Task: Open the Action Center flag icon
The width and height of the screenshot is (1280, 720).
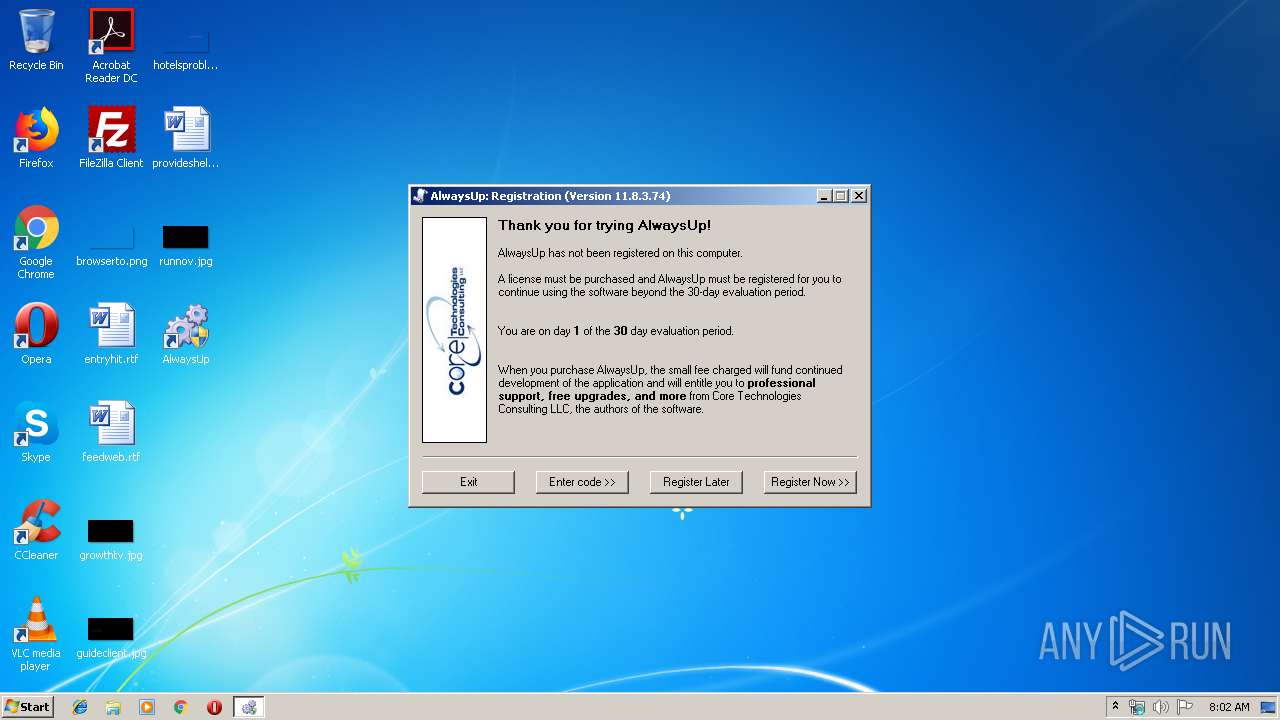Action: click(1185, 707)
